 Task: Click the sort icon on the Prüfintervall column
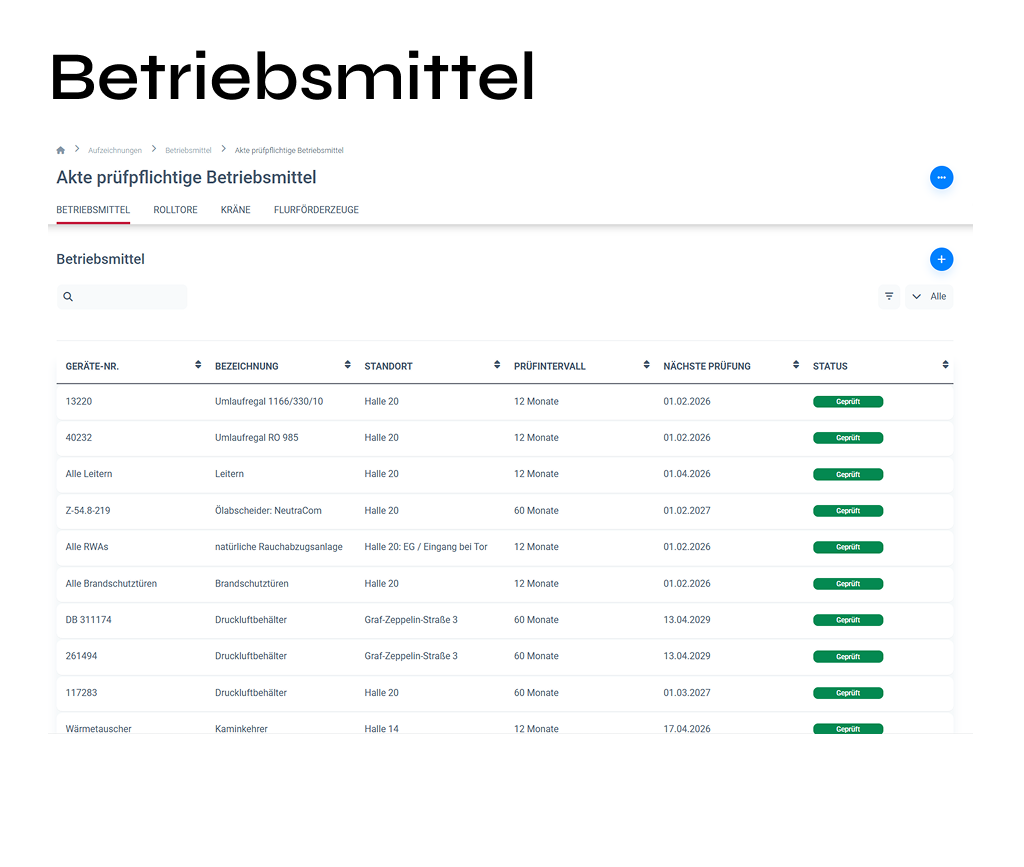tap(645, 365)
